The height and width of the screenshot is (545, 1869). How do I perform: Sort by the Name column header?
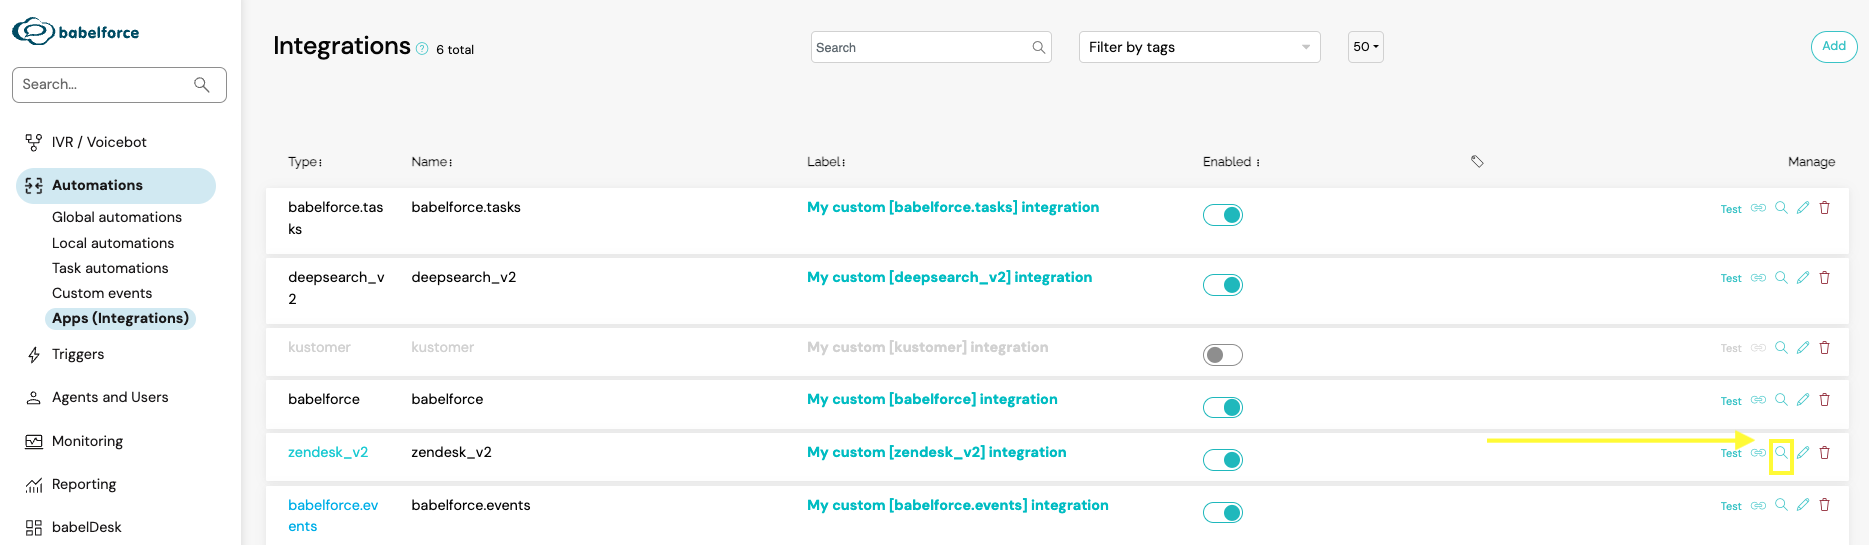pos(432,162)
